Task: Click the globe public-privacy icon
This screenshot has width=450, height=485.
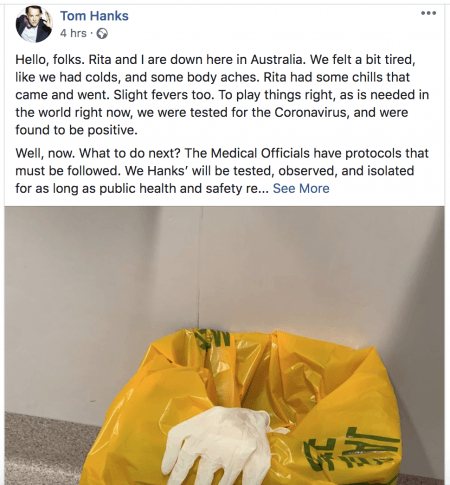Action: [102, 33]
